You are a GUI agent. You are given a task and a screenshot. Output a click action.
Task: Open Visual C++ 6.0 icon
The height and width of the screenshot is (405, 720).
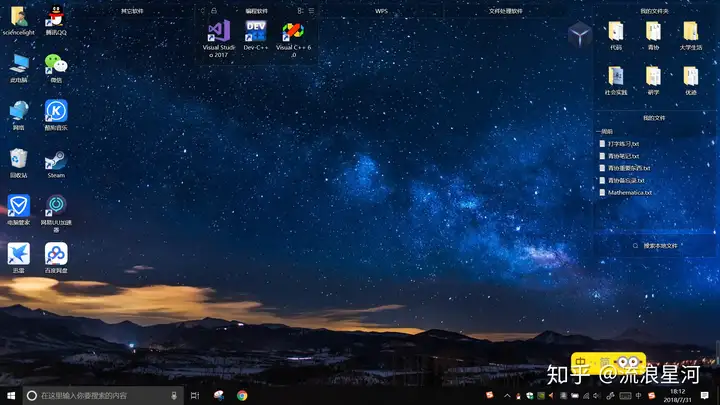(x=293, y=32)
